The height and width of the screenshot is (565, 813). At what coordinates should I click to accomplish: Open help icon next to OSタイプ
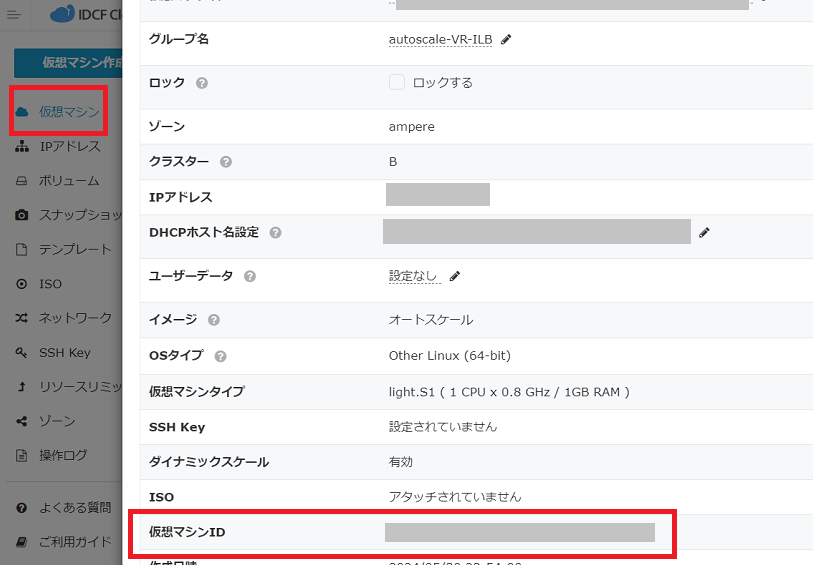click(220, 356)
